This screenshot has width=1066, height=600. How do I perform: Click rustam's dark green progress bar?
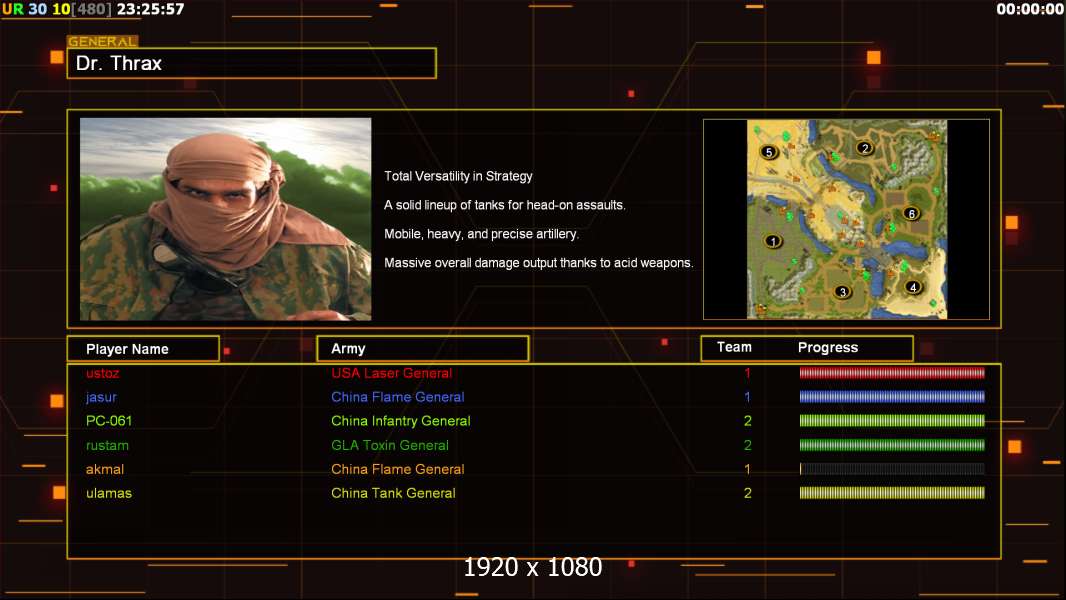point(892,445)
